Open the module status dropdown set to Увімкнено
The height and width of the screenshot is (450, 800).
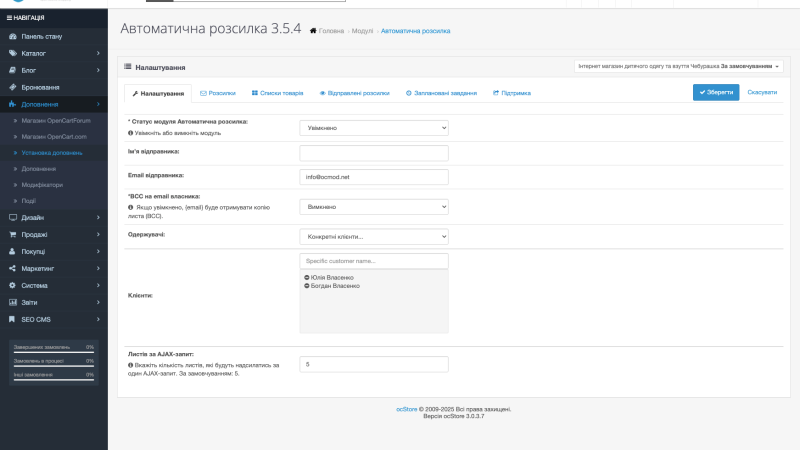(374, 128)
